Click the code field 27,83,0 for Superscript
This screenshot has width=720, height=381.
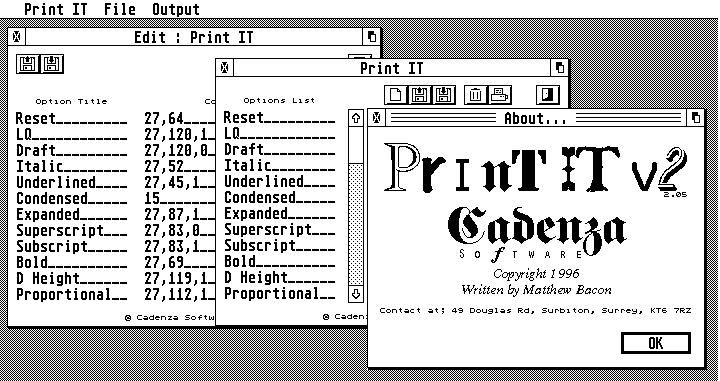(x=180, y=231)
